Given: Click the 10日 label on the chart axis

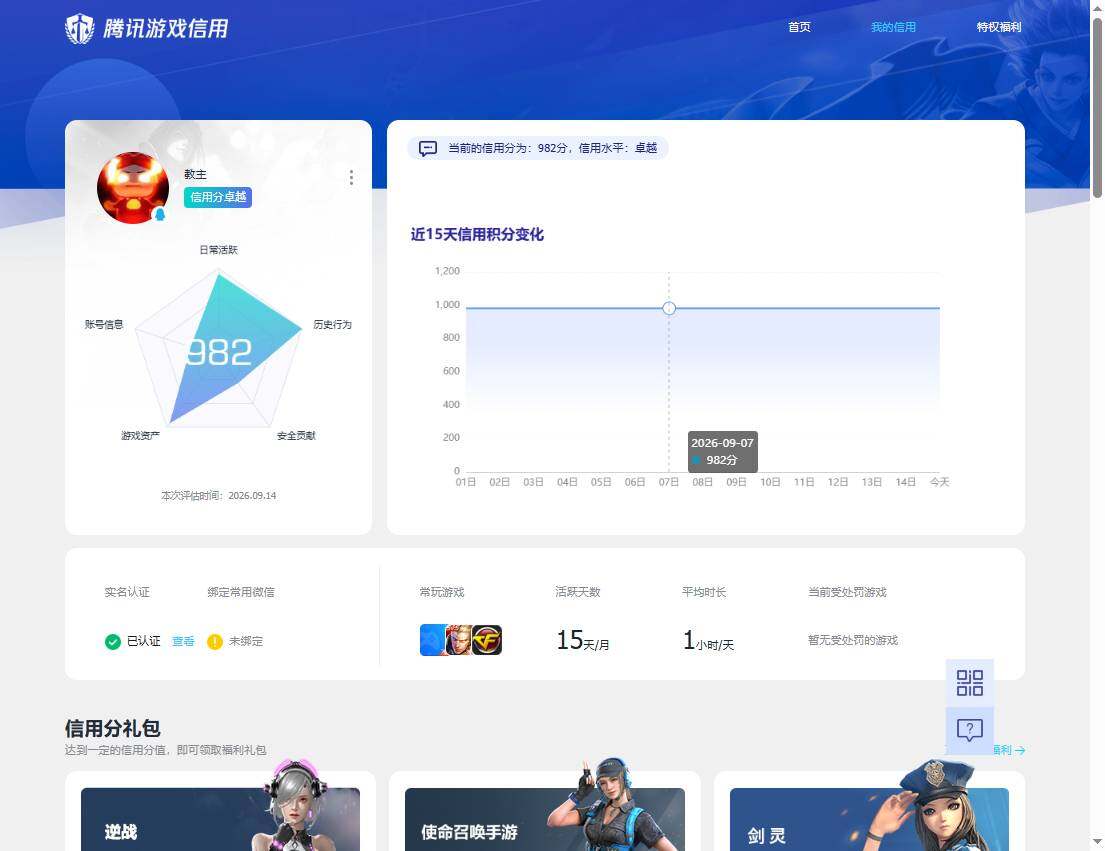Looking at the screenshot, I should coord(770,482).
